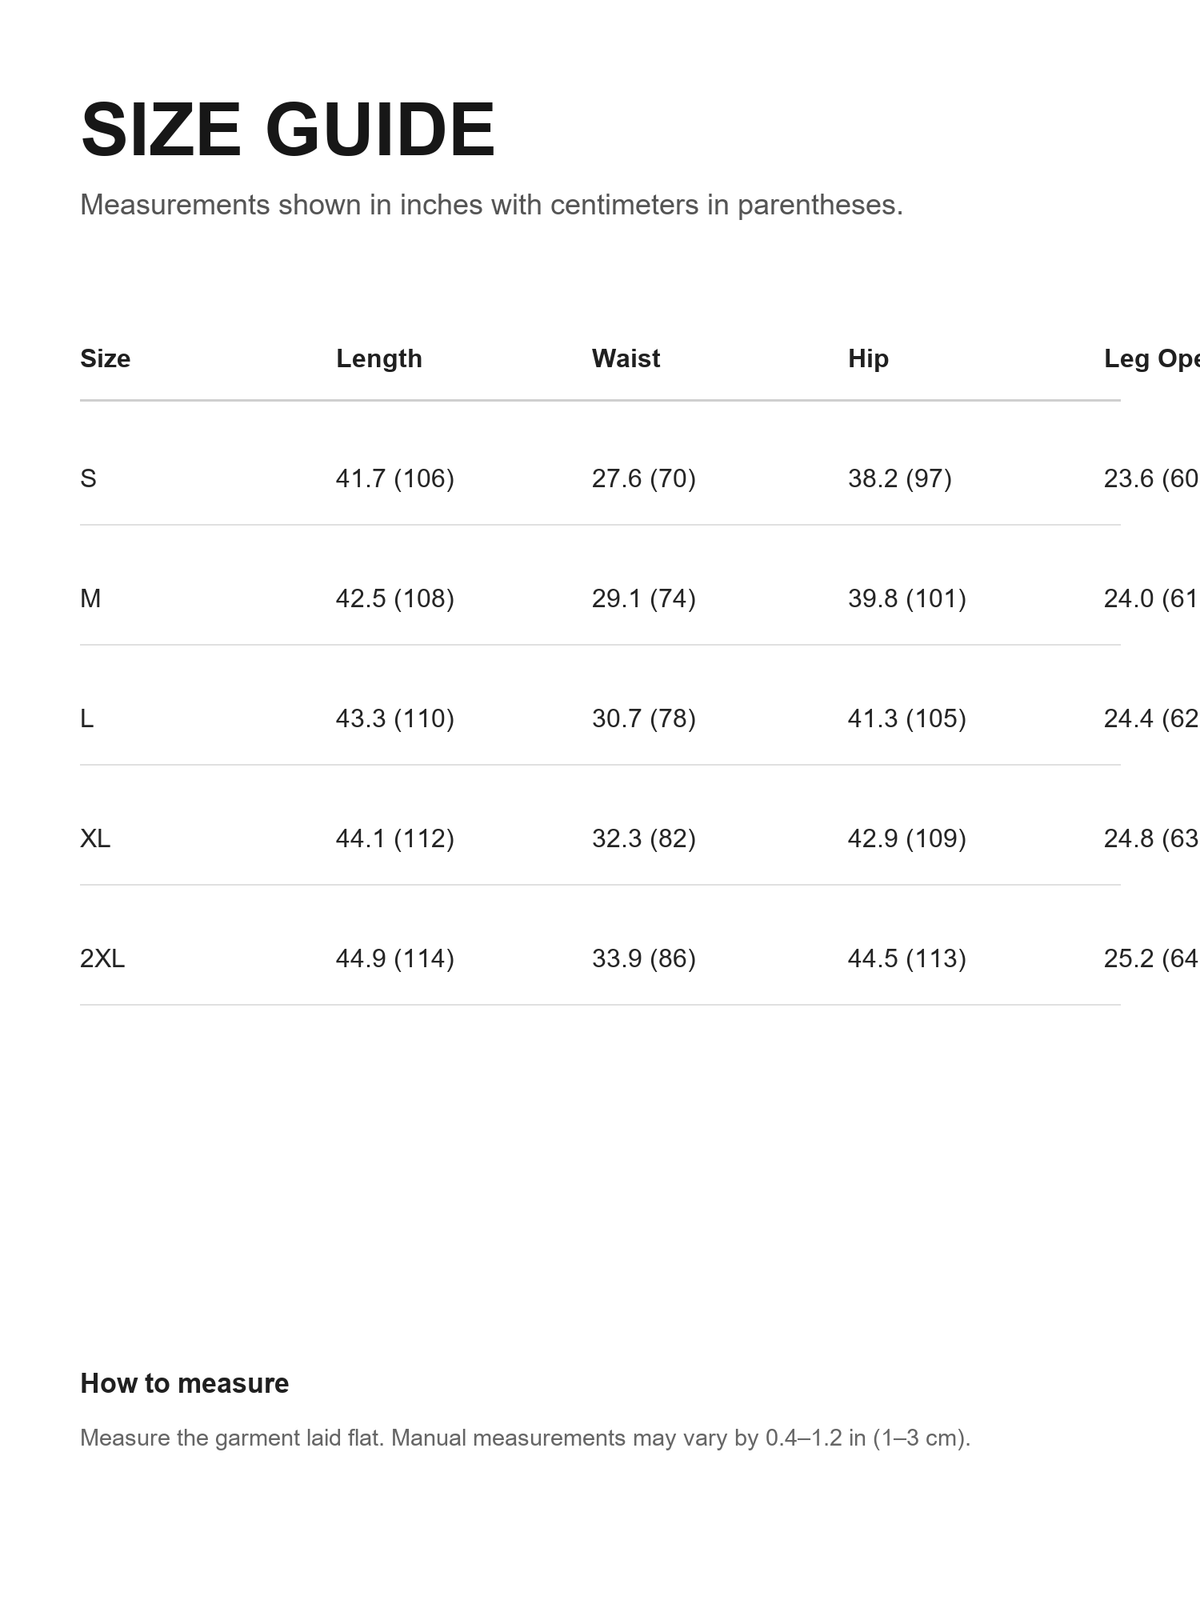This screenshot has height=1600, width=1200.
Task: Click the 41.7 (106) length cell
Action: tap(395, 478)
